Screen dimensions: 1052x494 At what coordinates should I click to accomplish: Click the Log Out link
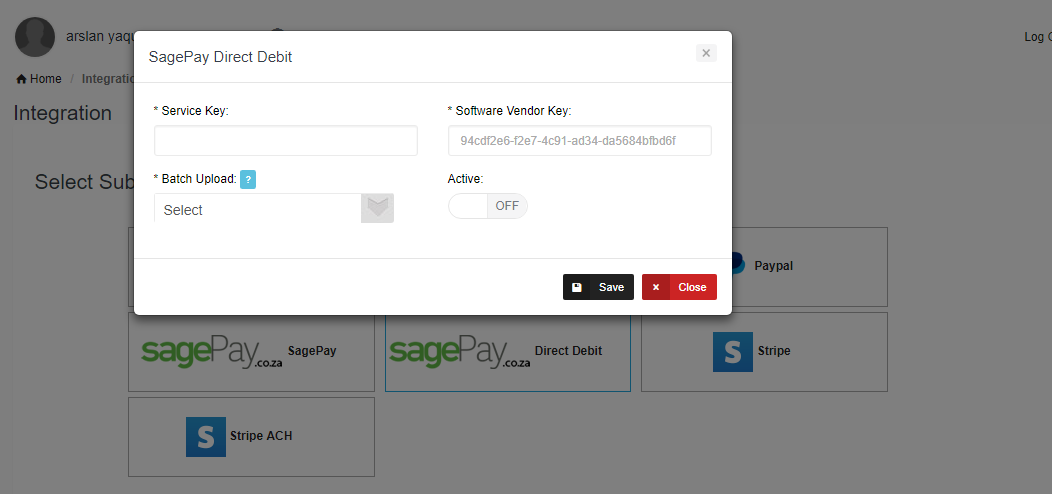pyautogui.click(x=1037, y=37)
